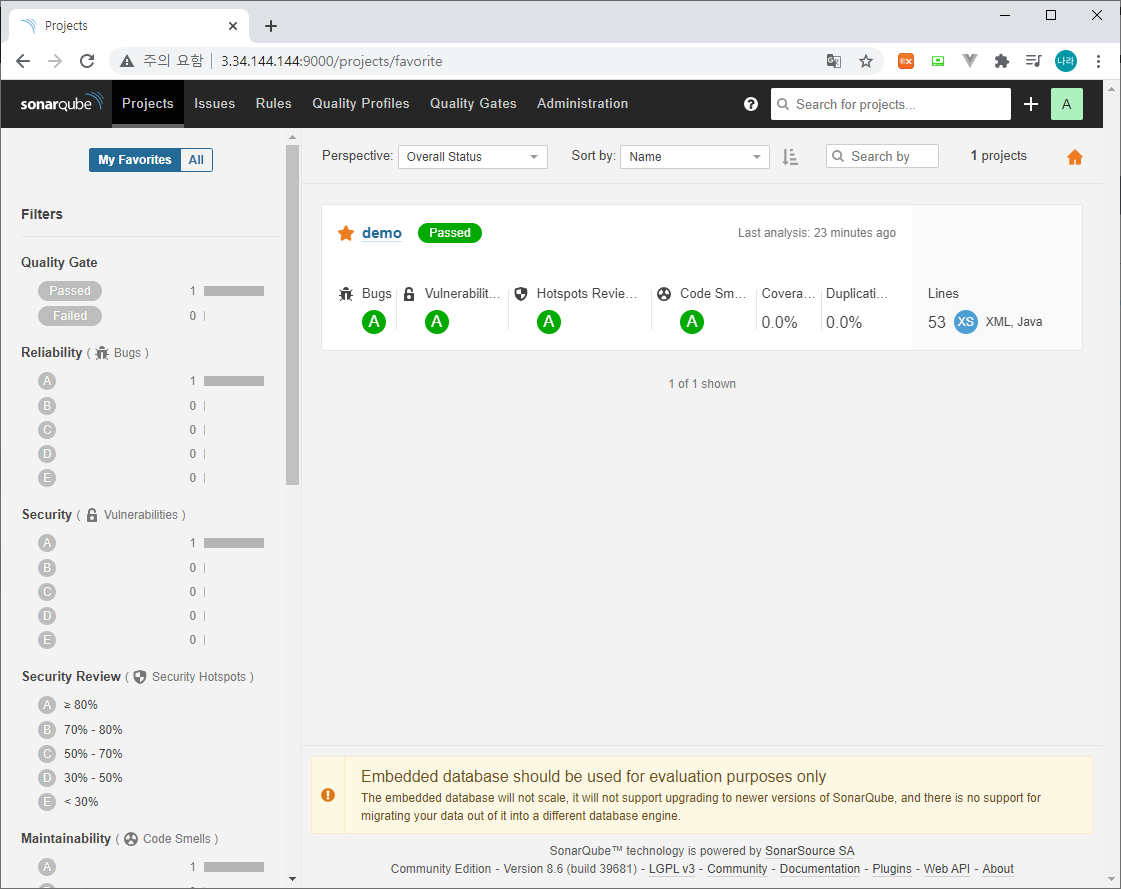Click the translate page icon in address bar
This screenshot has width=1121, height=889.
834,61
